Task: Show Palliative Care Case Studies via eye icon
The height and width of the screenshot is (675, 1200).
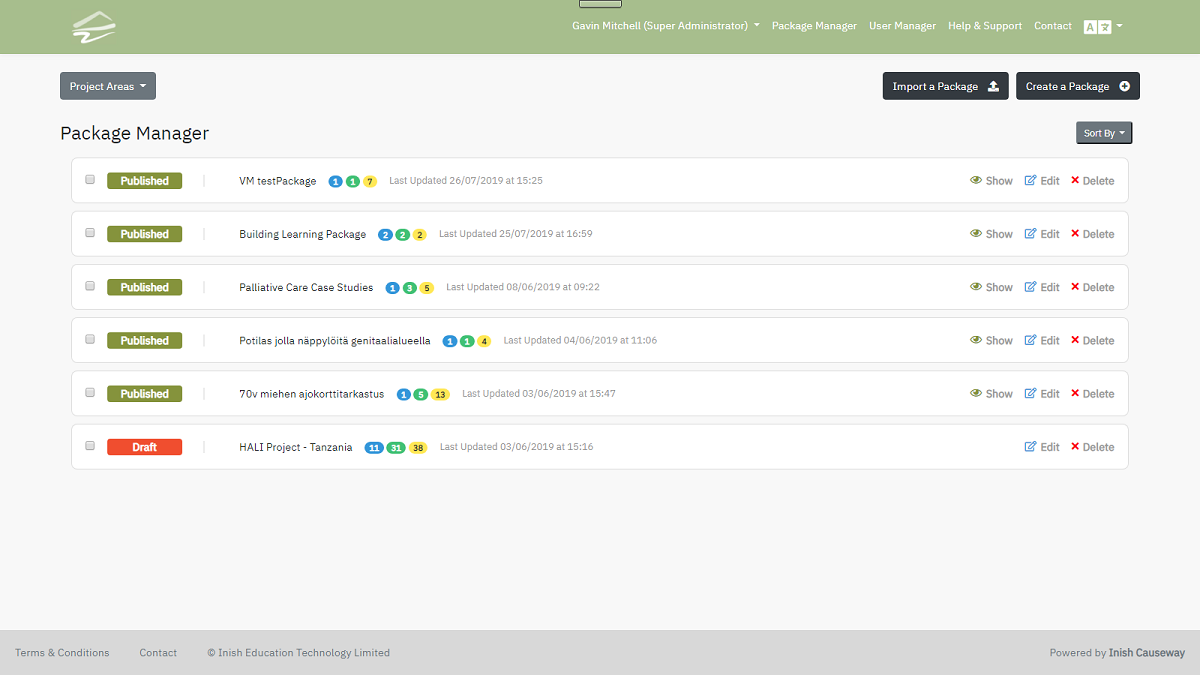Action: tap(976, 287)
